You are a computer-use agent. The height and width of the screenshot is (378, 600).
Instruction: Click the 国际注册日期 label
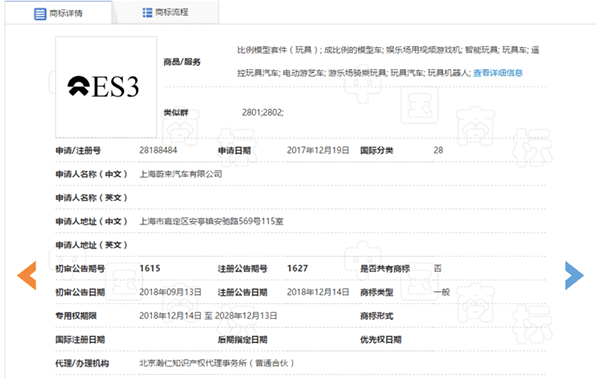pyautogui.click(x=80, y=339)
